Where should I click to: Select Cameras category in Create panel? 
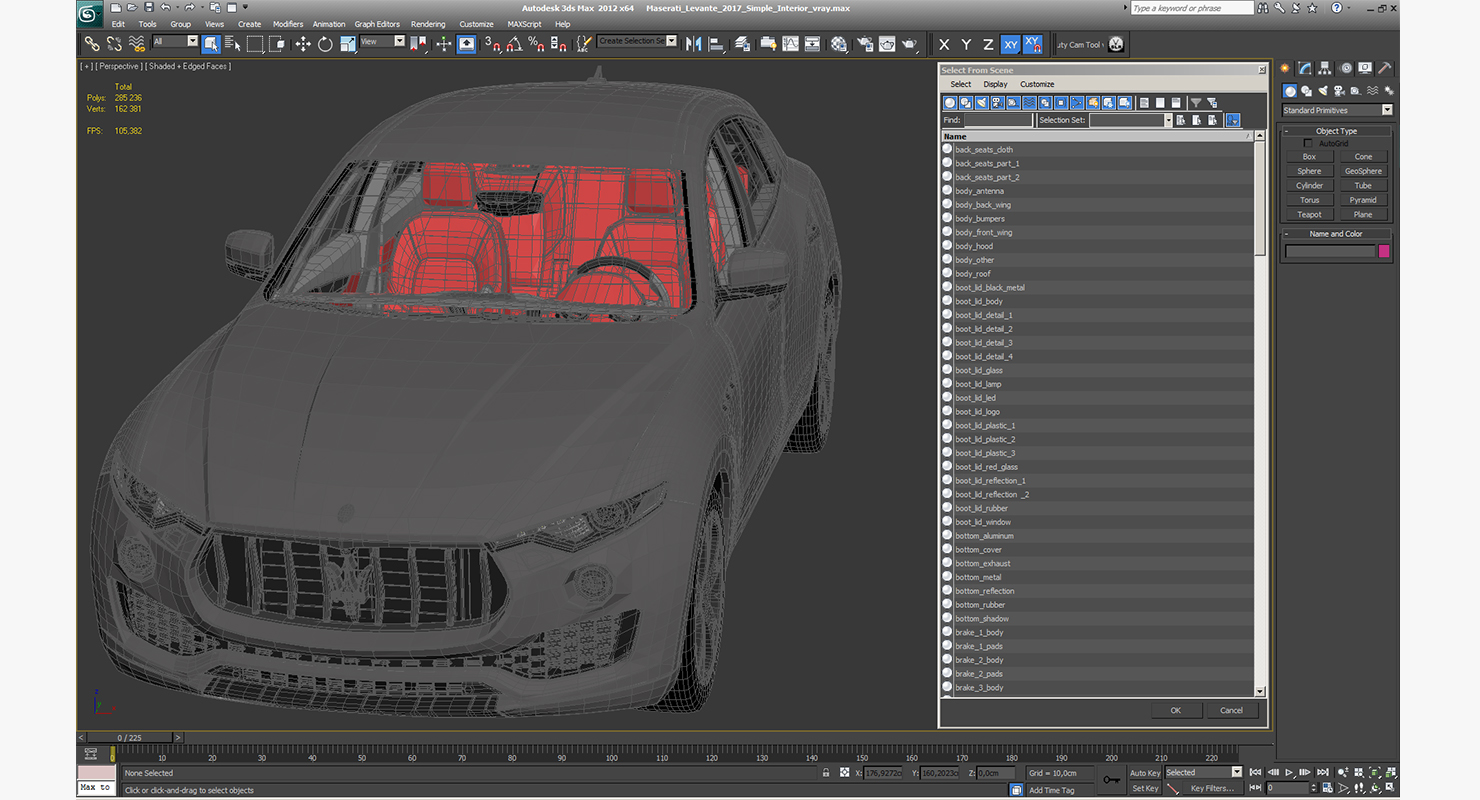coord(1338,91)
